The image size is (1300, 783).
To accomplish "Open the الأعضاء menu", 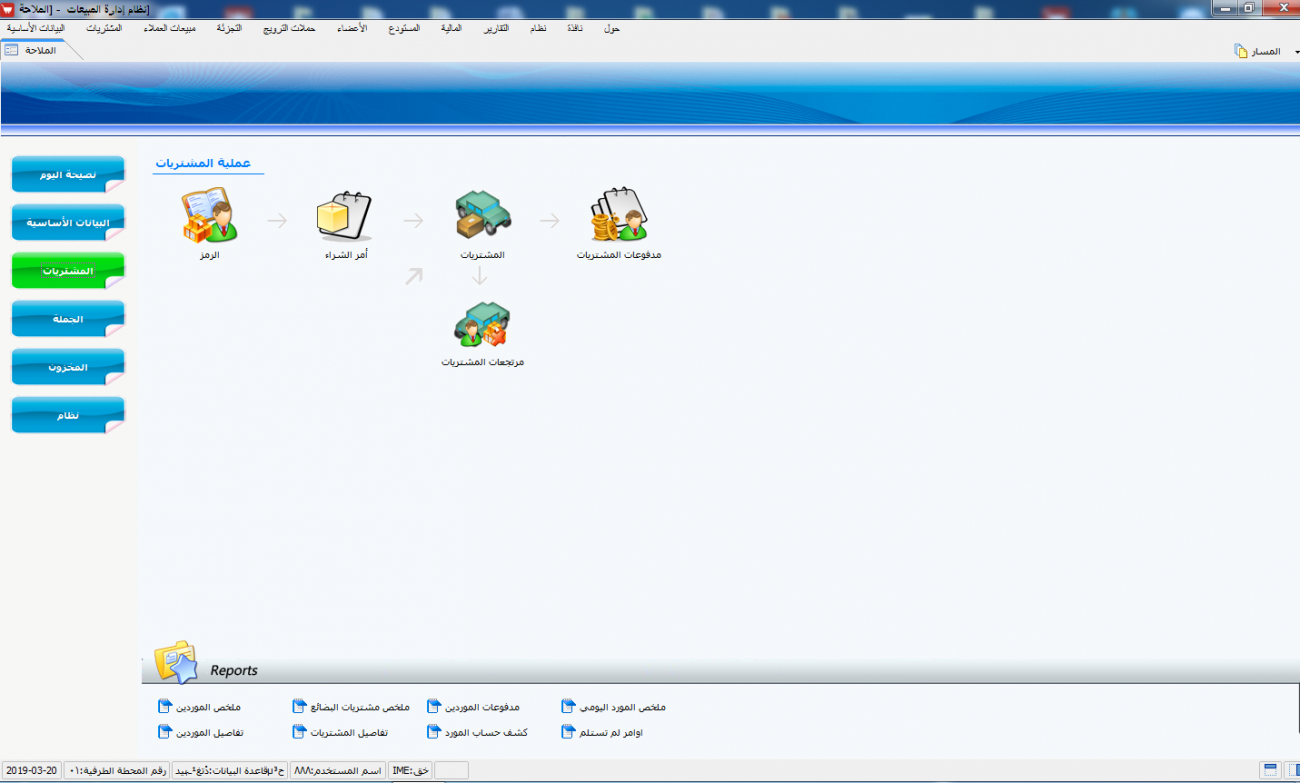I will click(353, 28).
